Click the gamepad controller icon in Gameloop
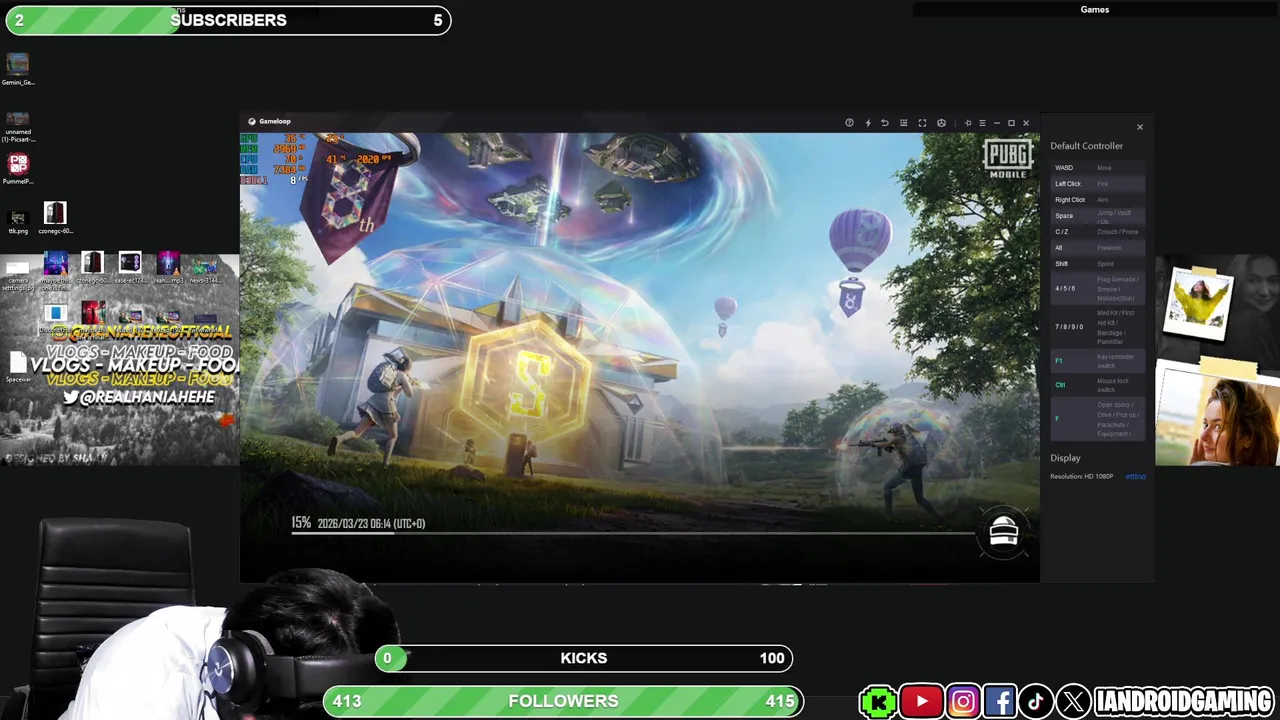 (941, 123)
